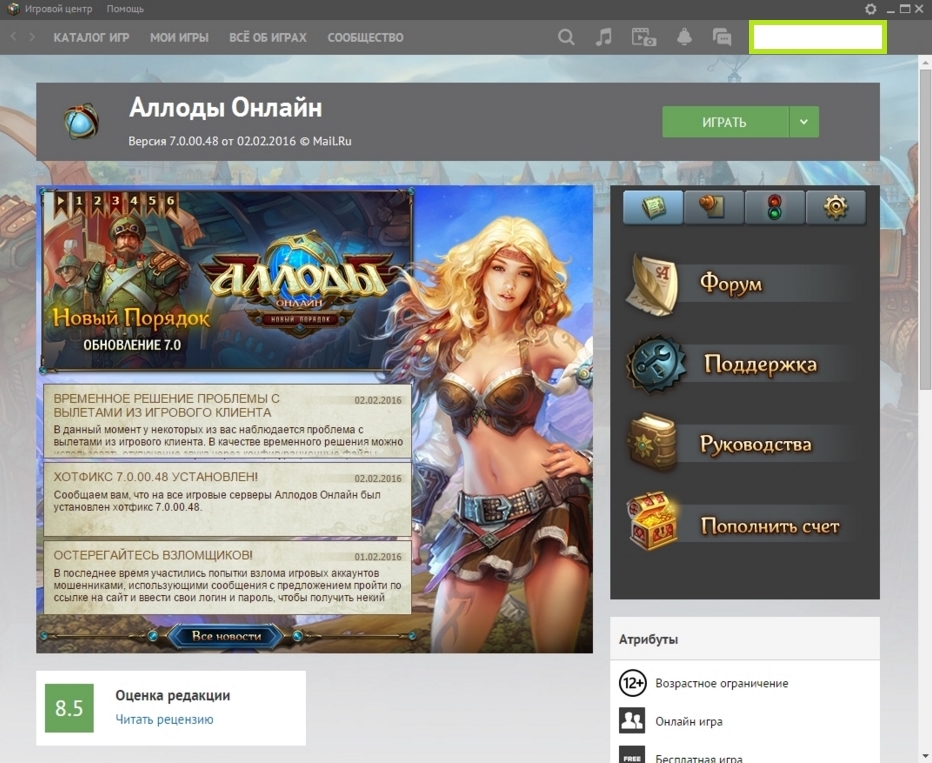Screen dimensions: 932x763
Task: Click the Руководства book icon
Action: (653, 443)
